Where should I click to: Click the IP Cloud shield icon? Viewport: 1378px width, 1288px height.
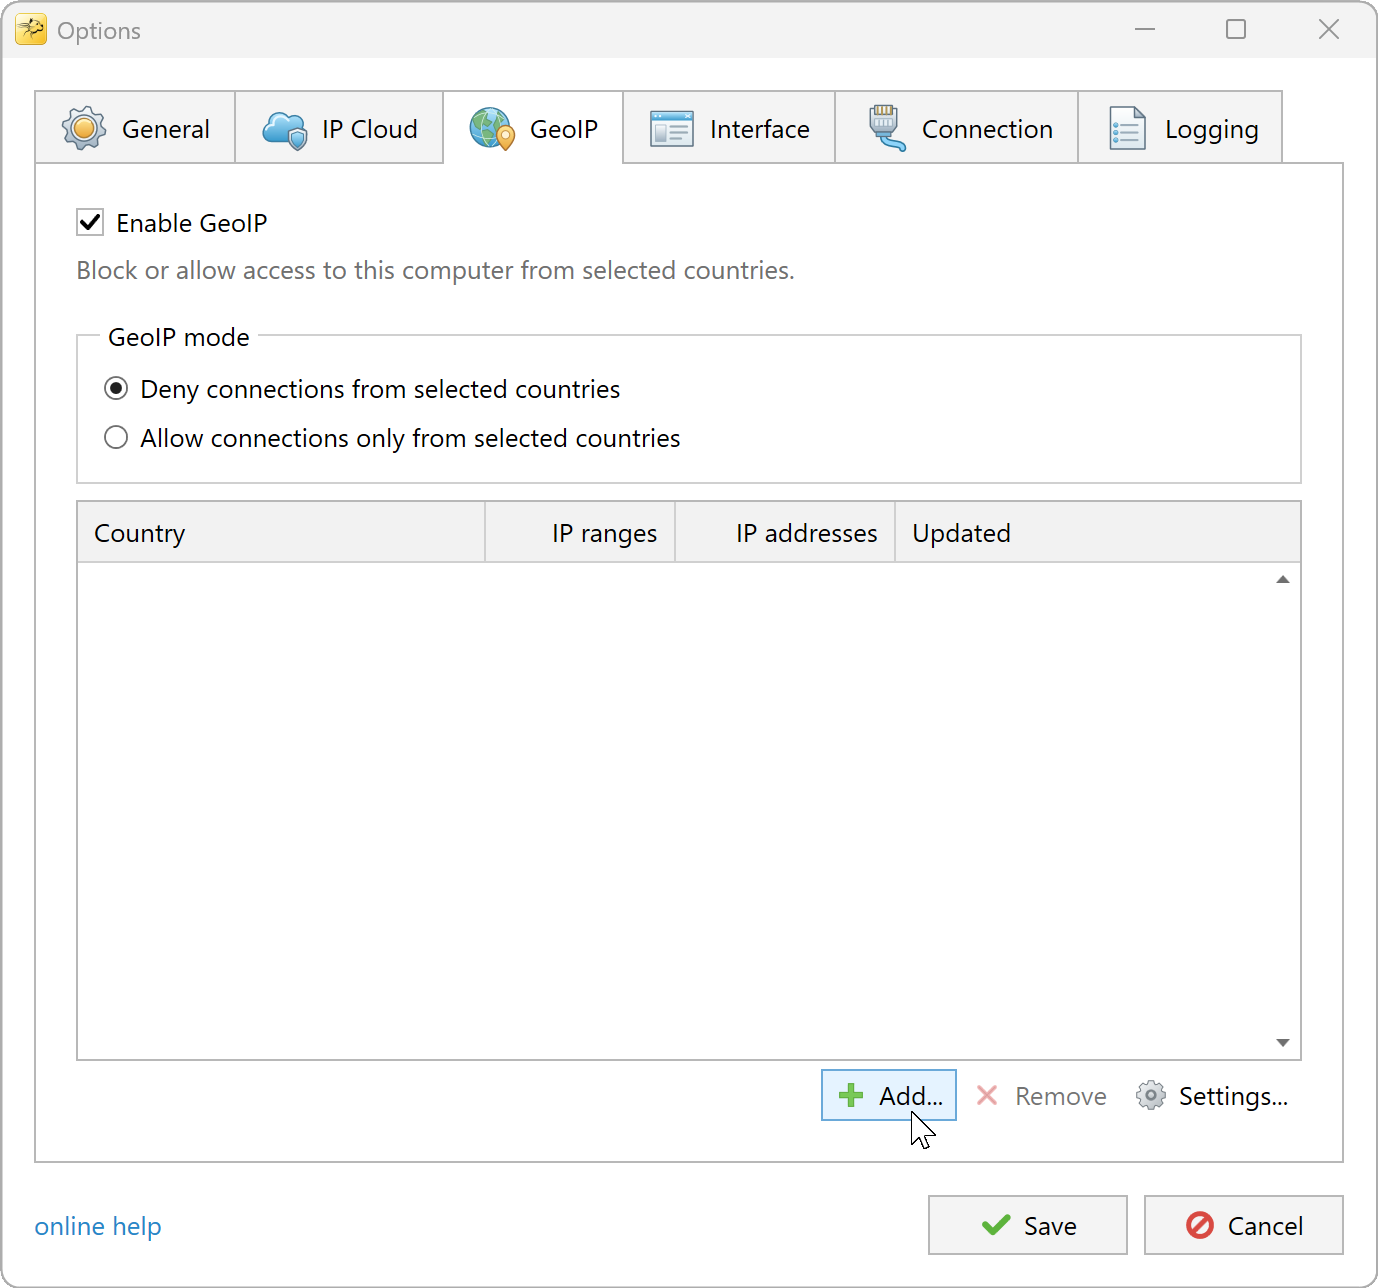(x=285, y=130)
